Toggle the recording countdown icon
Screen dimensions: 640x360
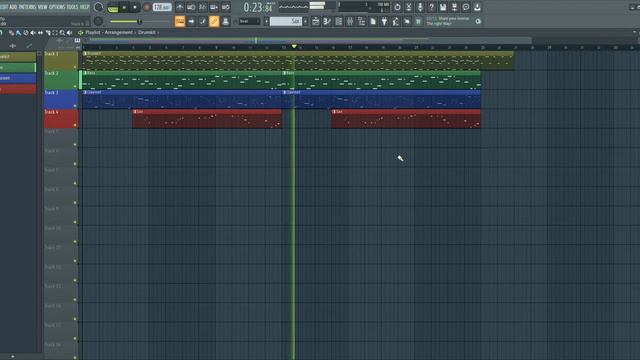202,7
